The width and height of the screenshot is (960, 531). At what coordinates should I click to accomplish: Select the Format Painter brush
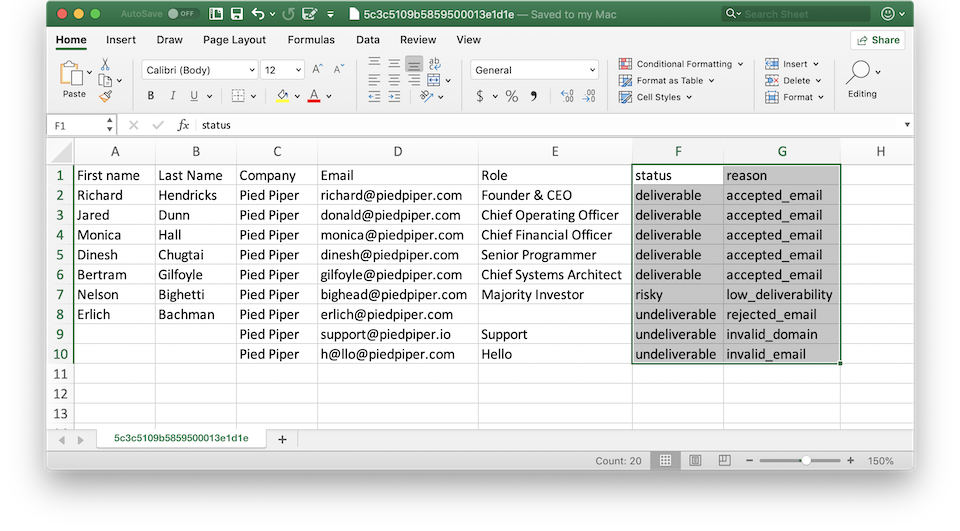coord(105,96)
